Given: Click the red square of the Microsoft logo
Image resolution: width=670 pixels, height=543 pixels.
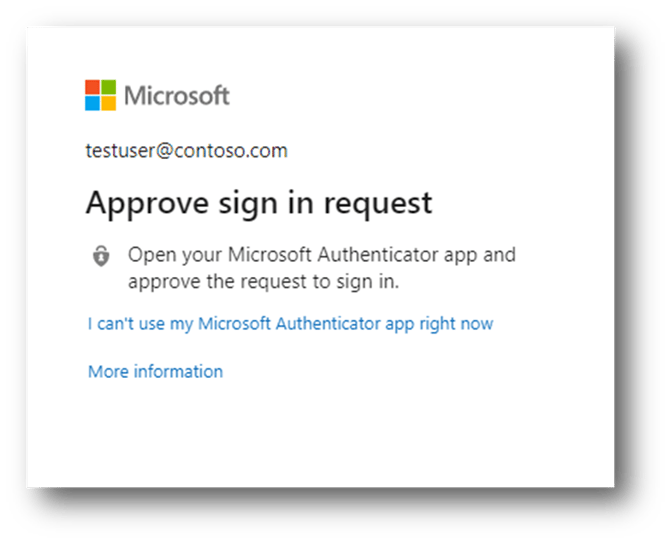Looking at the screenshot, I should (92, 87).
